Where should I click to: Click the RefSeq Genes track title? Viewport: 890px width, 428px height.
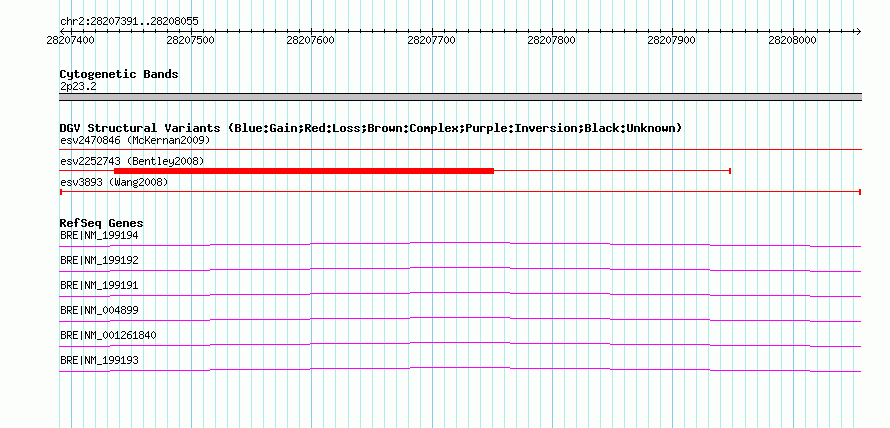coord(102,223)
